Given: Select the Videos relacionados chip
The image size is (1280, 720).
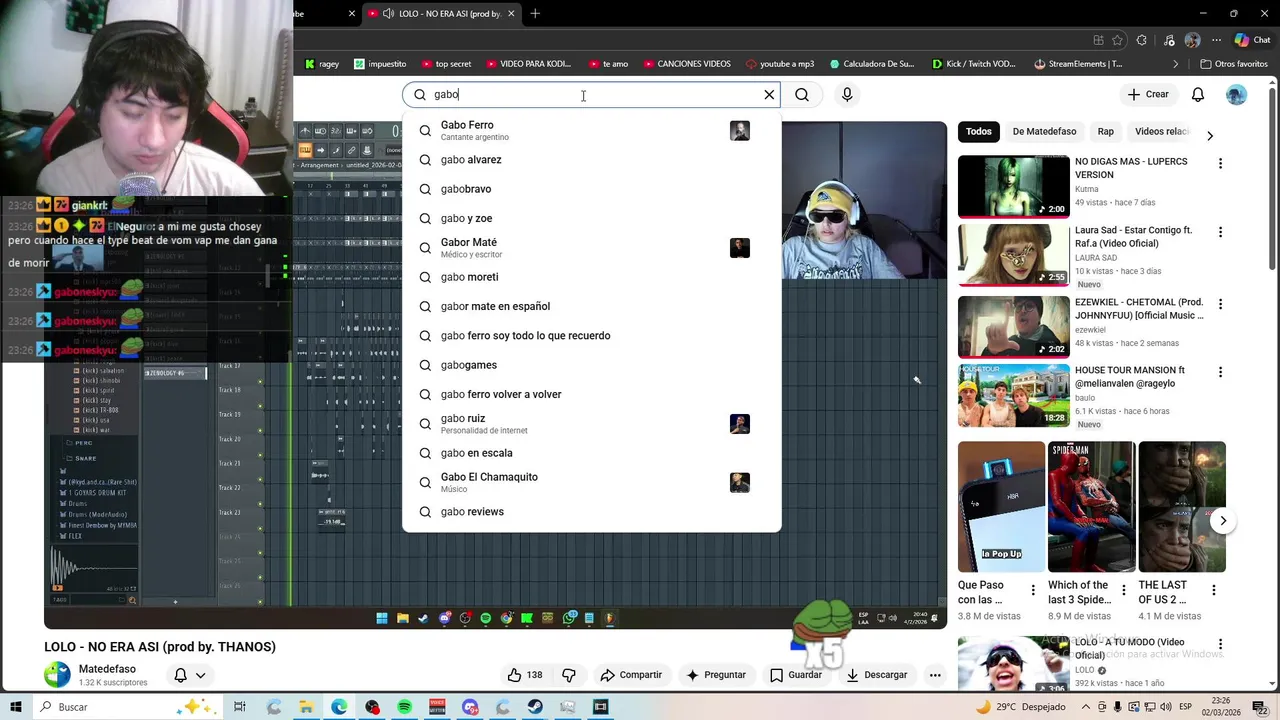Looking at the screenshot, I should coord(1162,131).
